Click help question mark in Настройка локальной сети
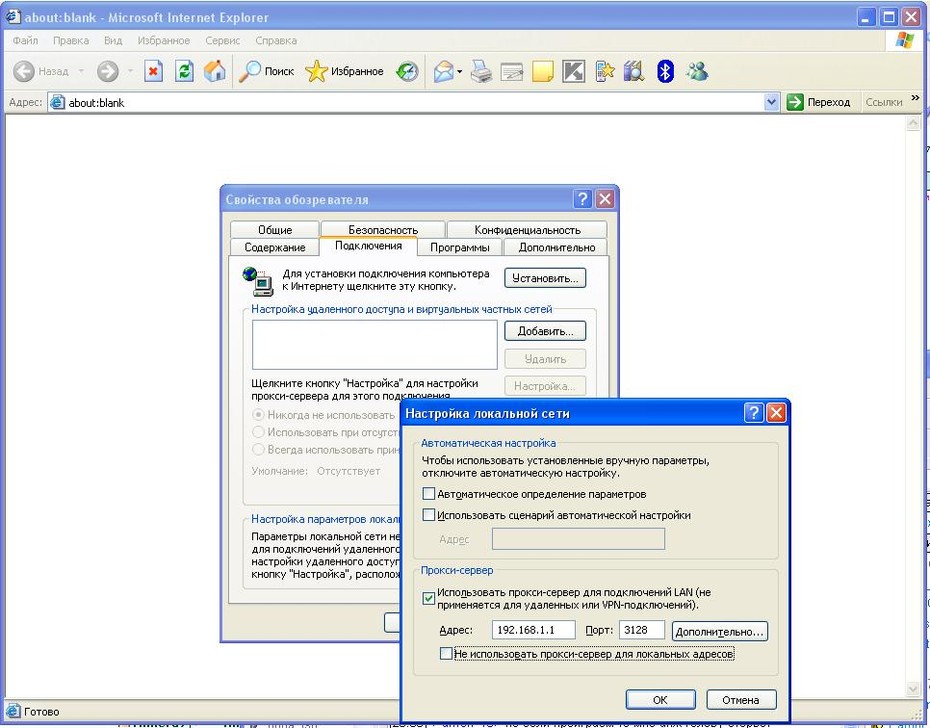The image size is (930, 728). click(753, 412)
